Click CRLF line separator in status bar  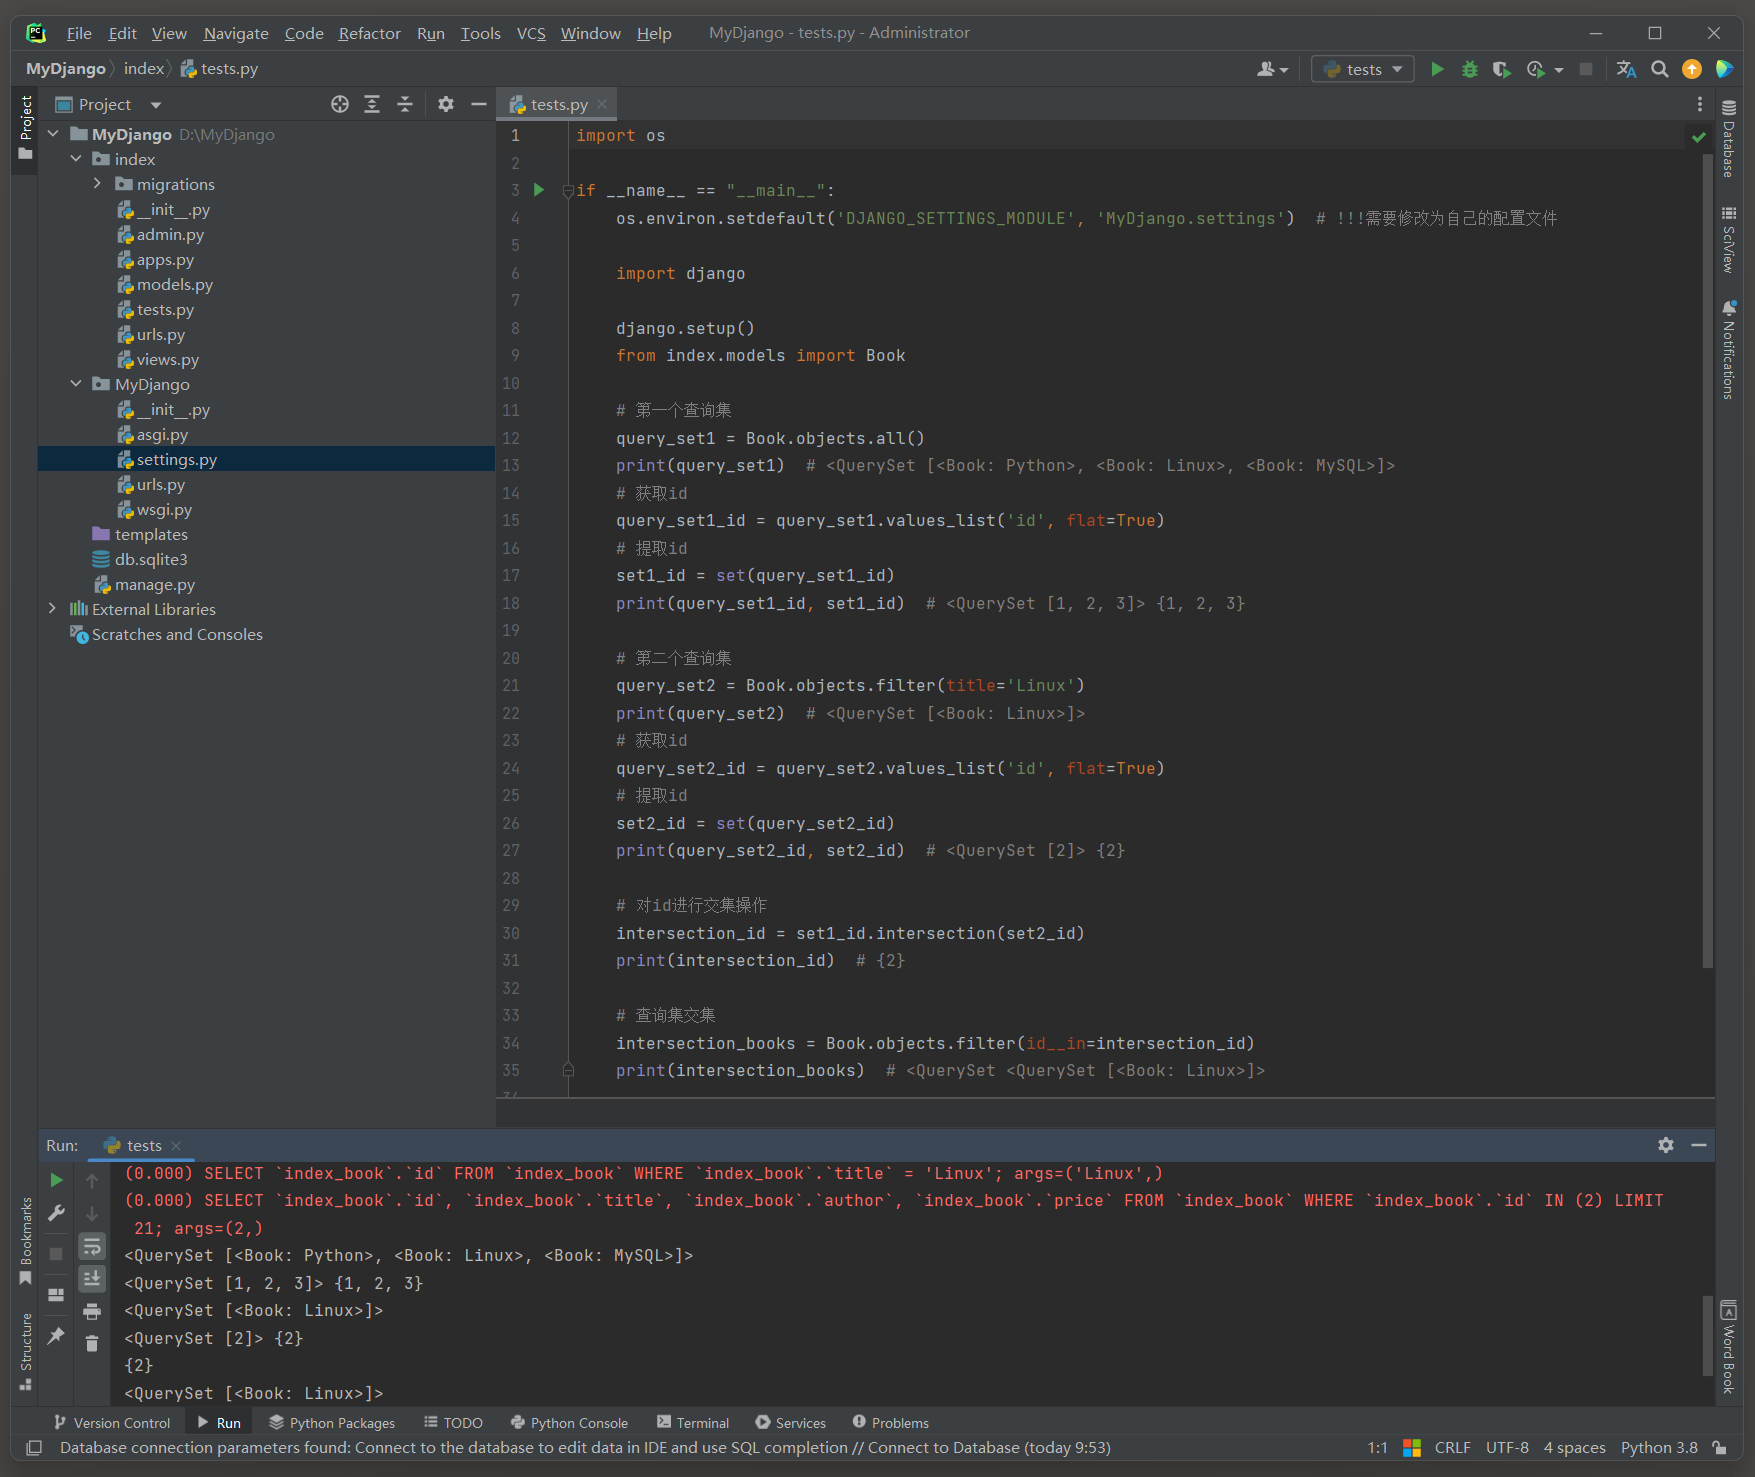point(1452,1447)
